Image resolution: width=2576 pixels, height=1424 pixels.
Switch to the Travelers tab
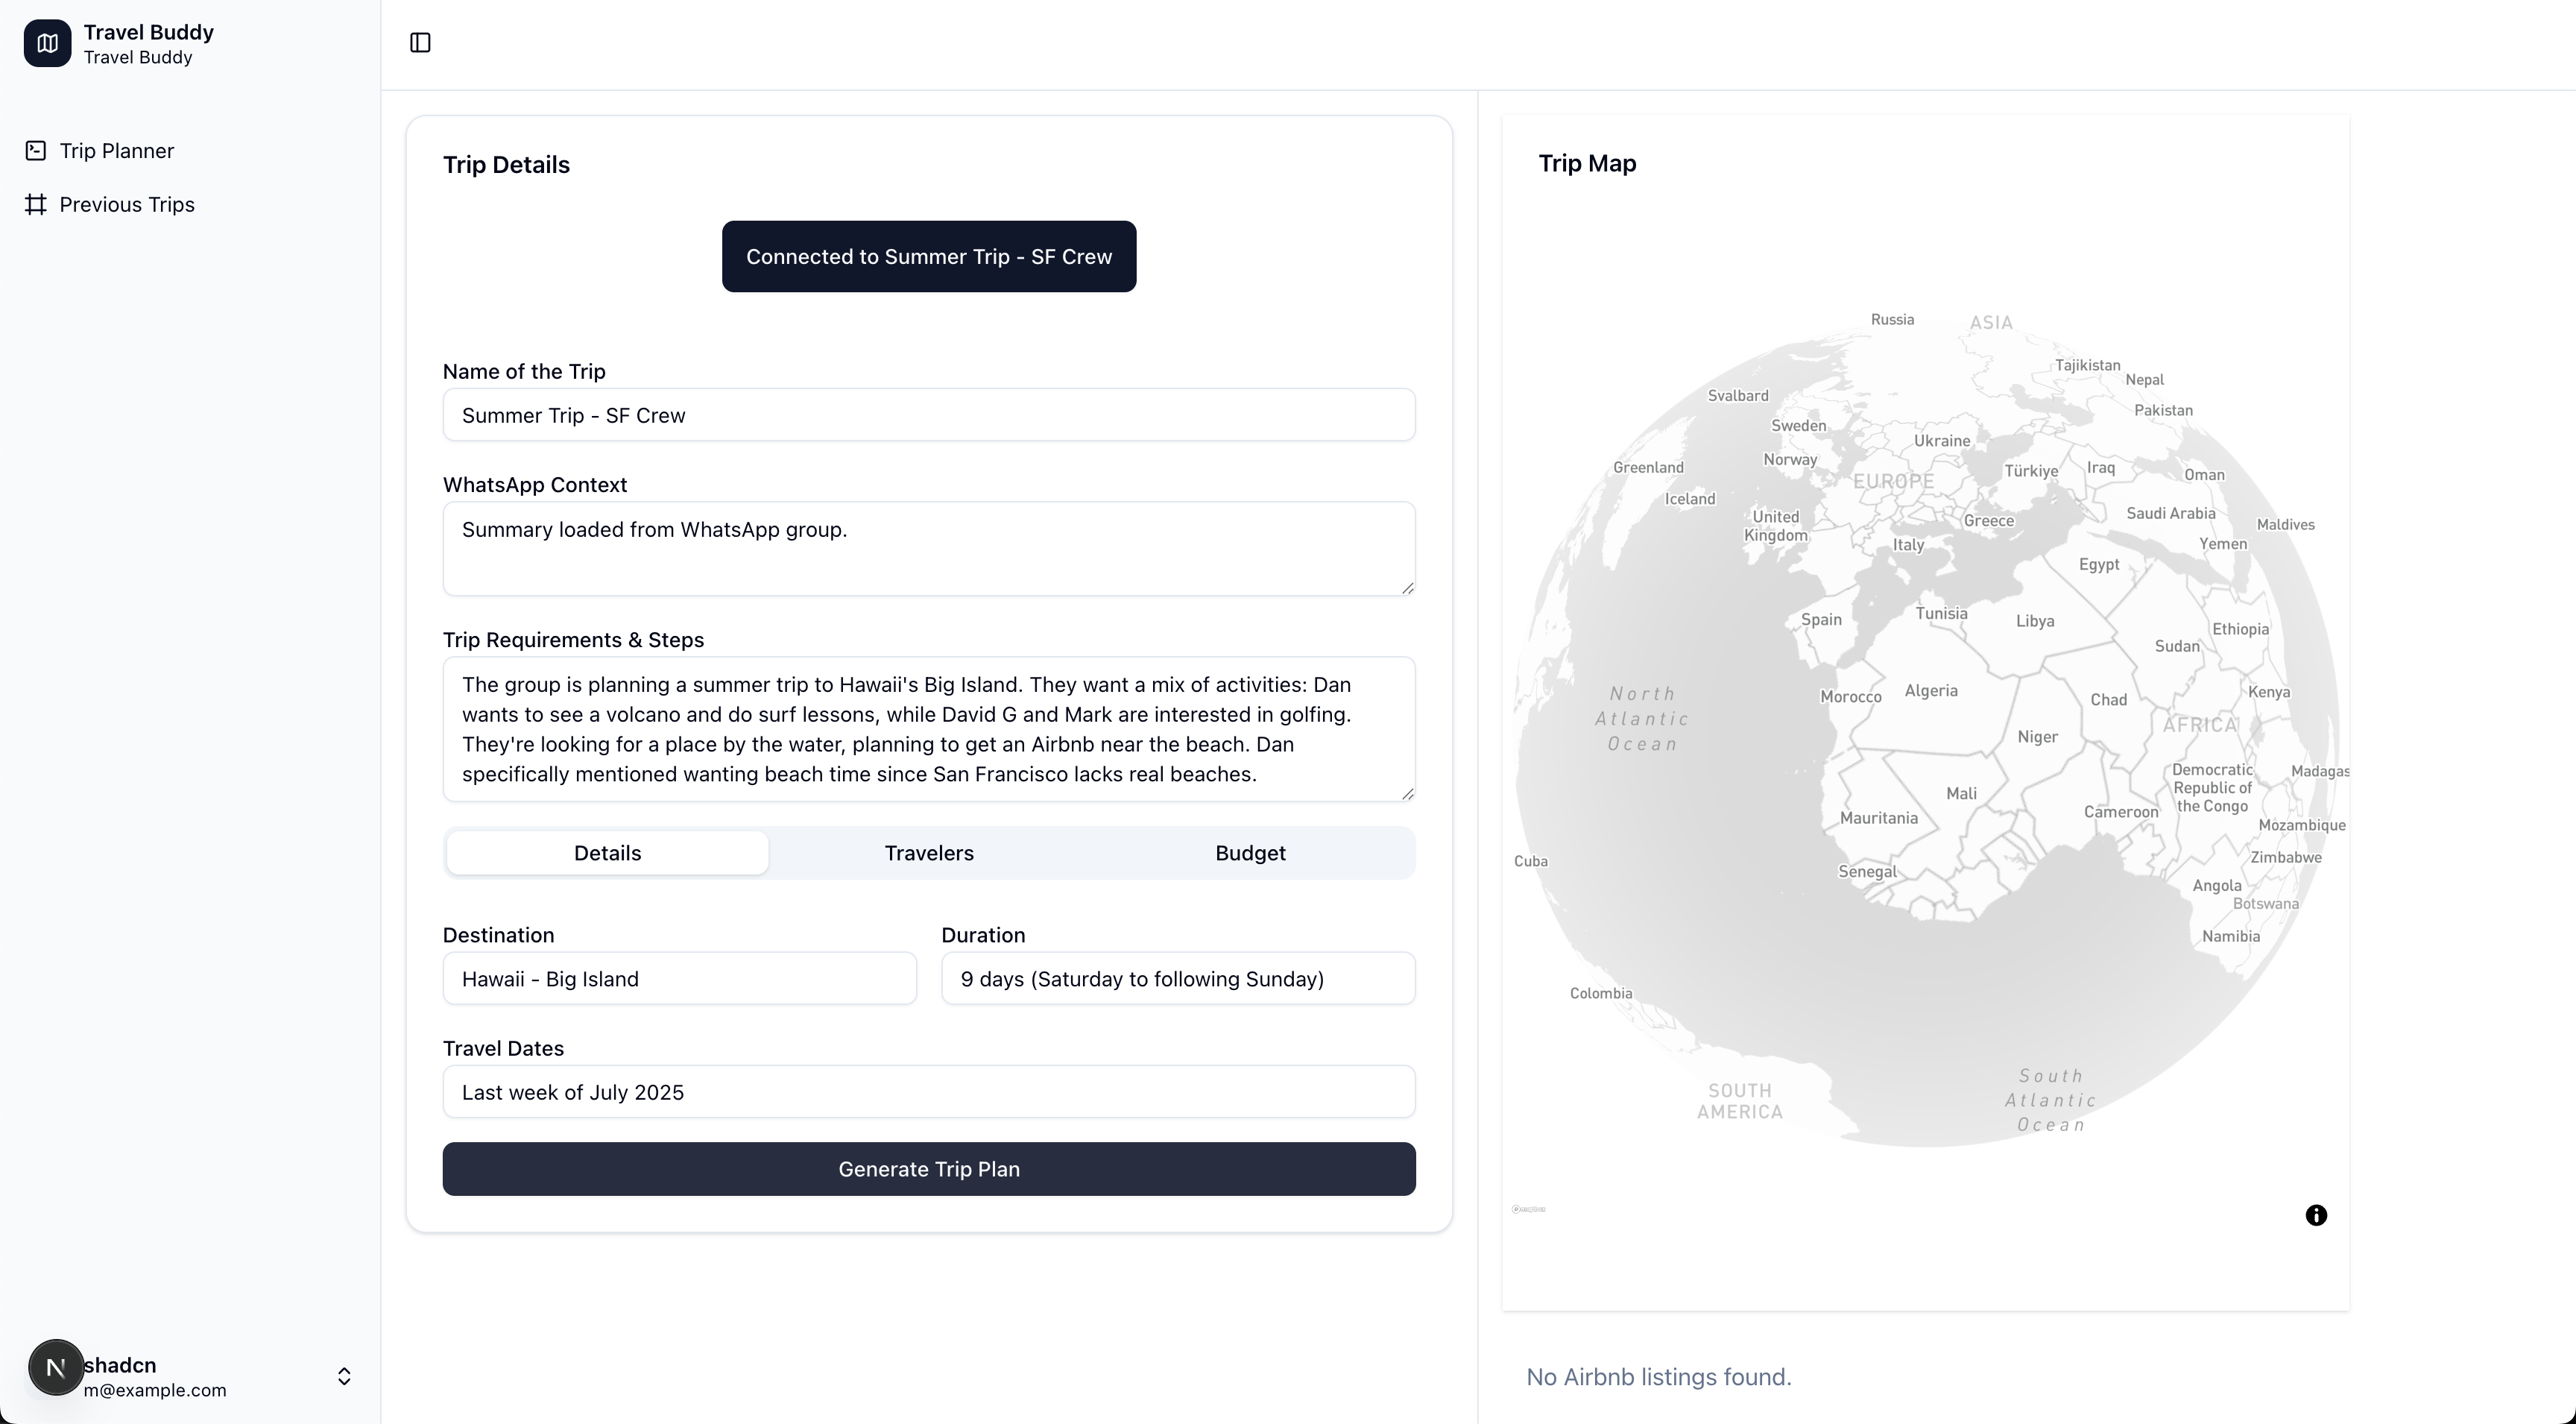[x=928, y=853]
